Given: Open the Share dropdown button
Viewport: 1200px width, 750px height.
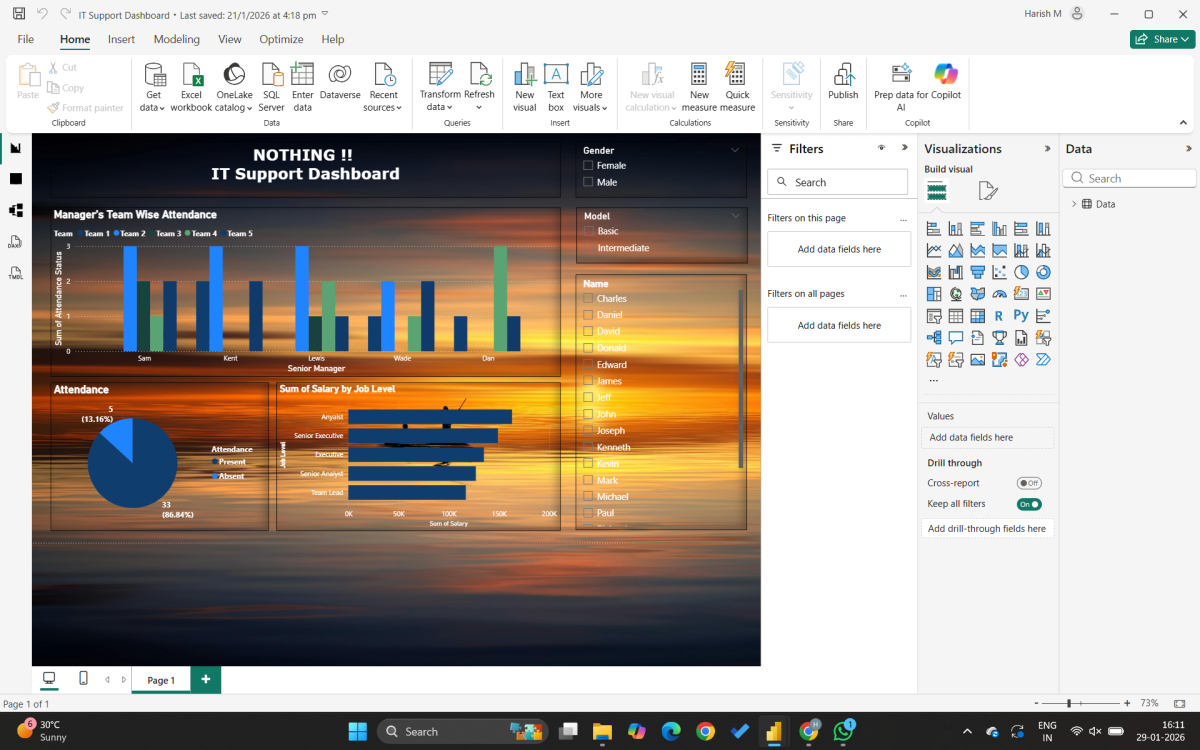Looking at the screenshot, I should click(x=1162, y=39).
